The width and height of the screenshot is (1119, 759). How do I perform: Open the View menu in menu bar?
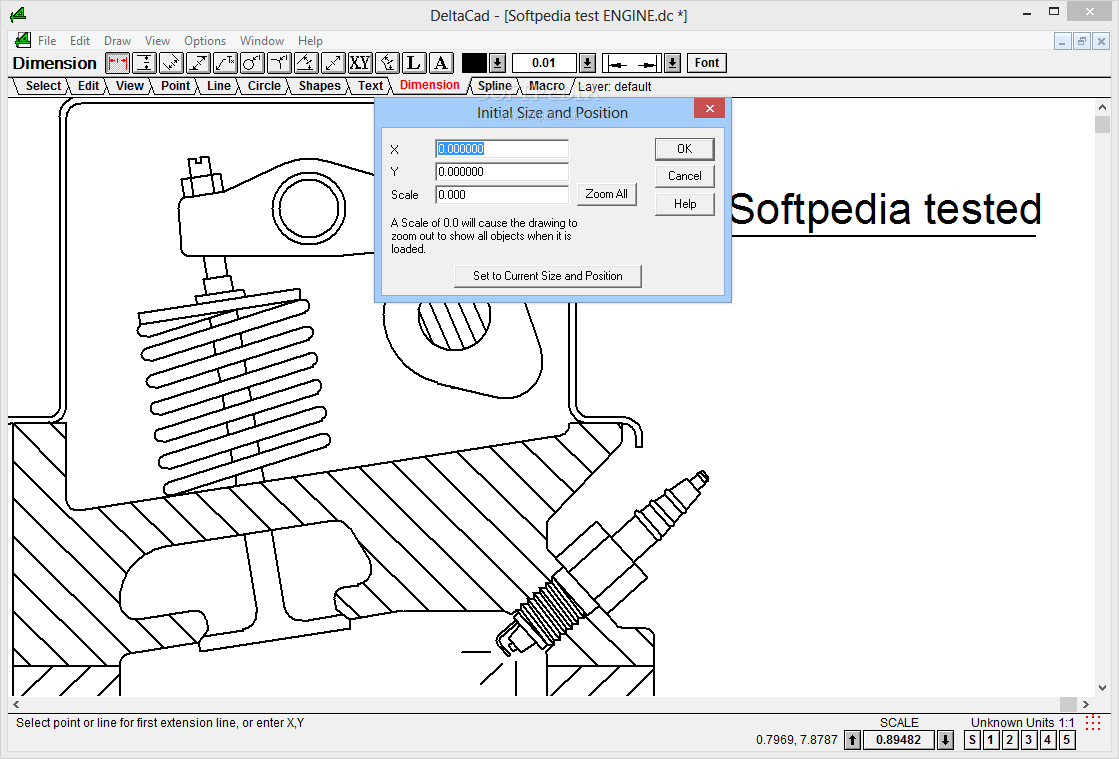click(157, 41)
